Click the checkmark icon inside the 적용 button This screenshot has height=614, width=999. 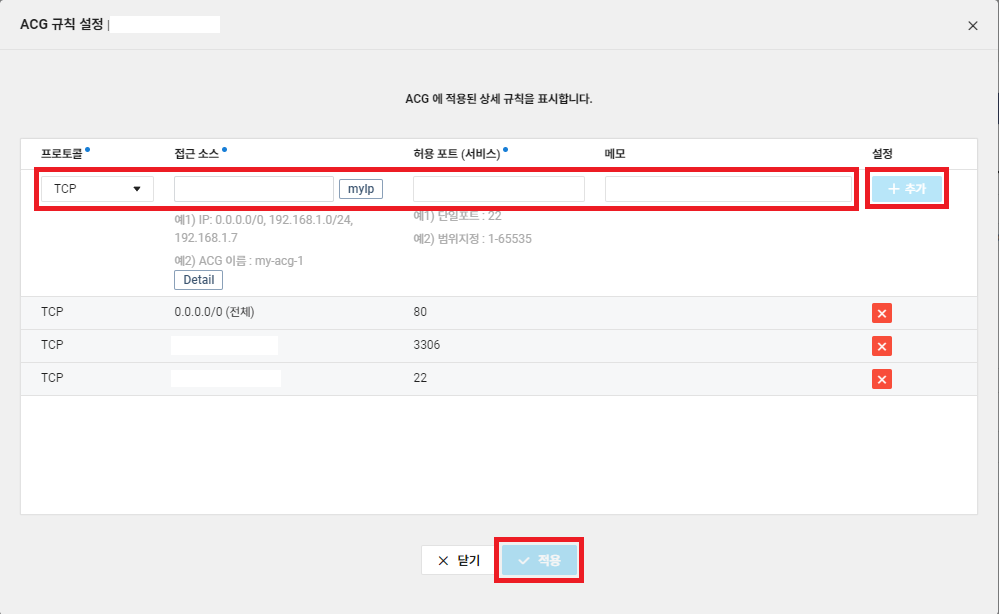[x=525, y=560]
